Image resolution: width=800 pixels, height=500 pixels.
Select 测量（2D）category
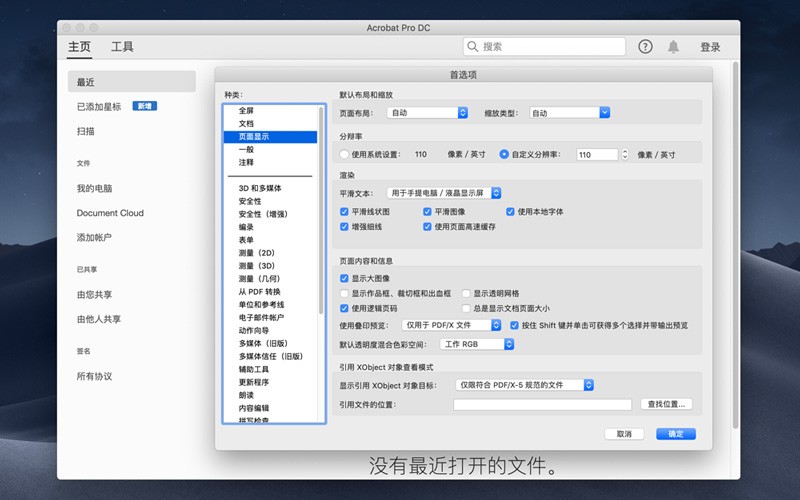[257, 253]
